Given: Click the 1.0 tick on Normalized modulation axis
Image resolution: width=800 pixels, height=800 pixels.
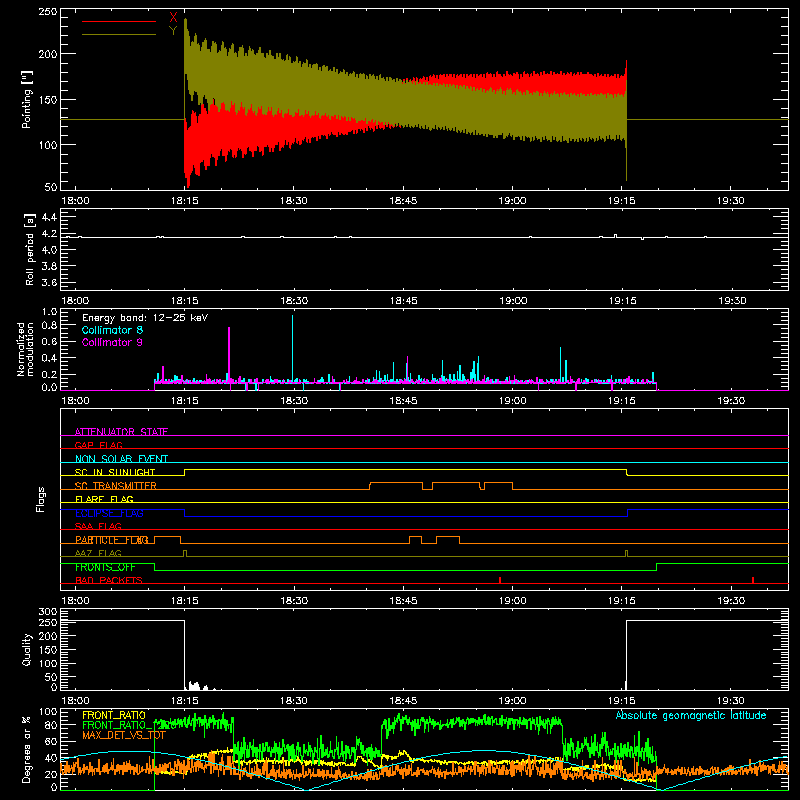Looking at the screenshot, I should click(x=49, y=312).
